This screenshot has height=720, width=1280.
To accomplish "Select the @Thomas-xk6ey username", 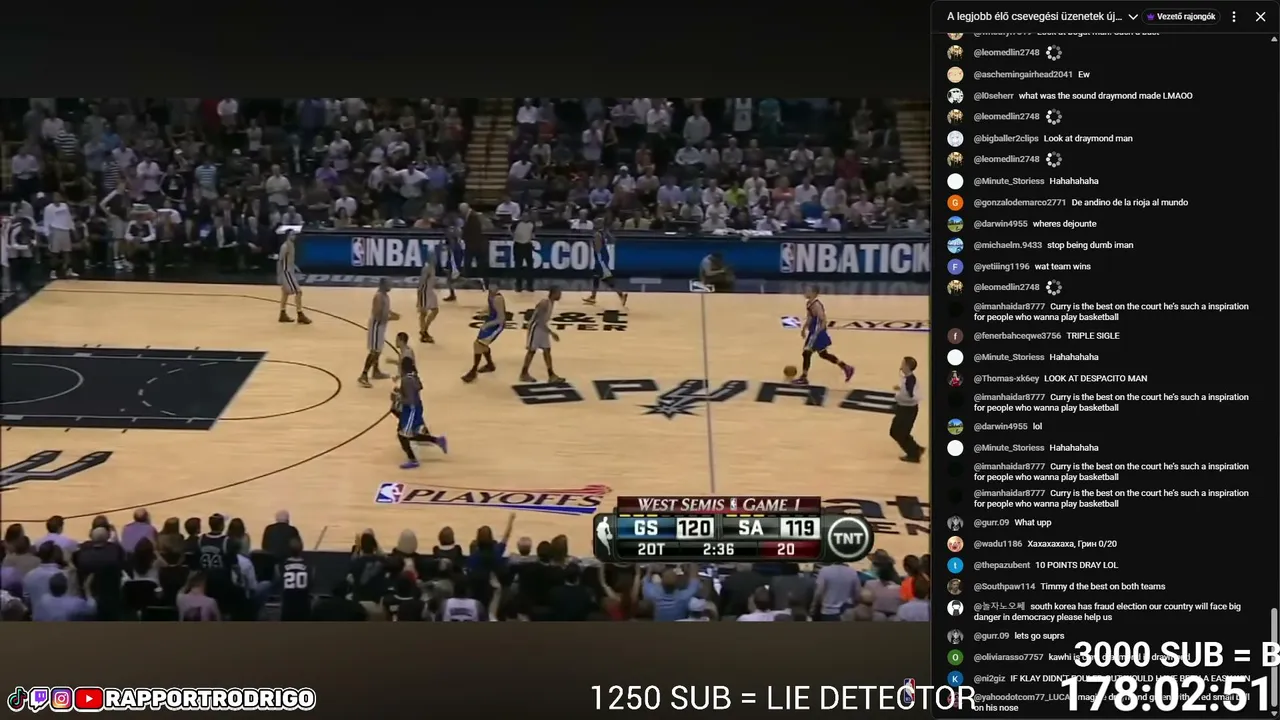I will point(1007,378).
